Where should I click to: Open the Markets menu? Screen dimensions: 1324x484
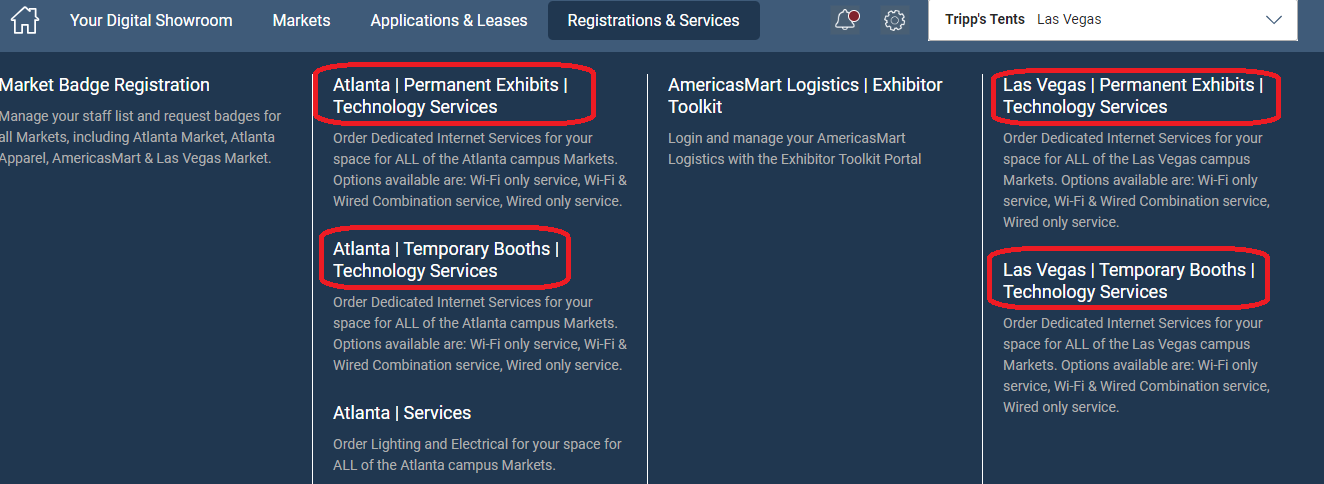[301, 20]
